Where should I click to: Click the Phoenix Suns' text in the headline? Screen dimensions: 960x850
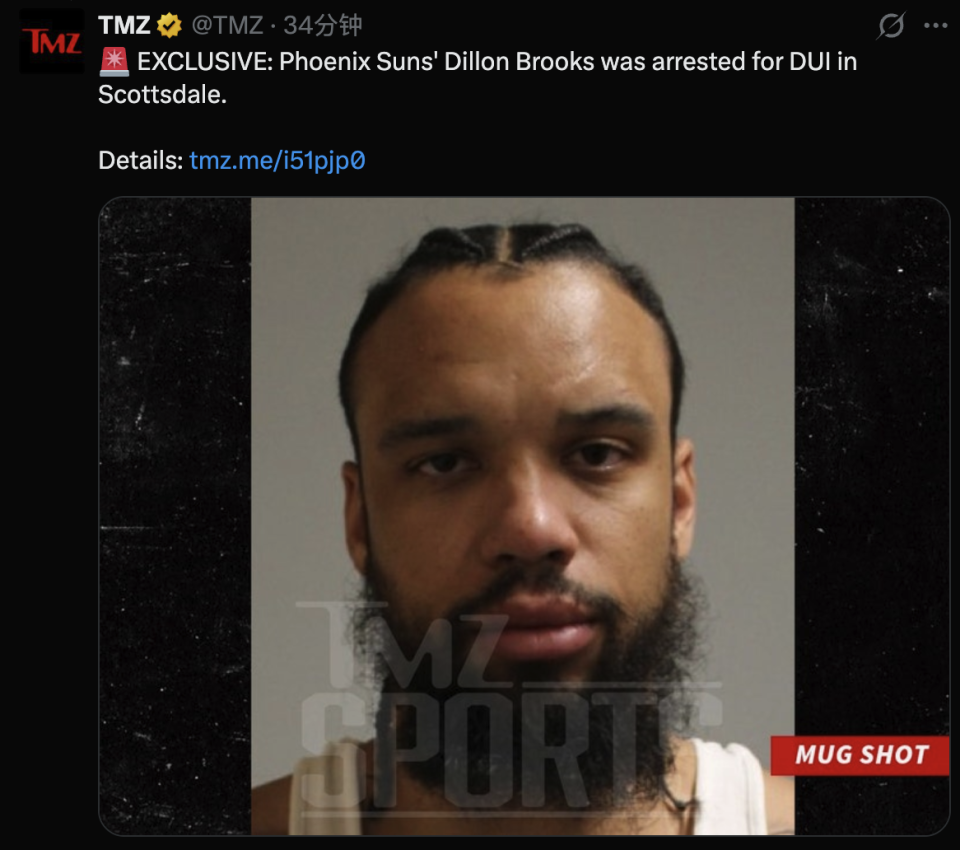click(x=359, y=62)
